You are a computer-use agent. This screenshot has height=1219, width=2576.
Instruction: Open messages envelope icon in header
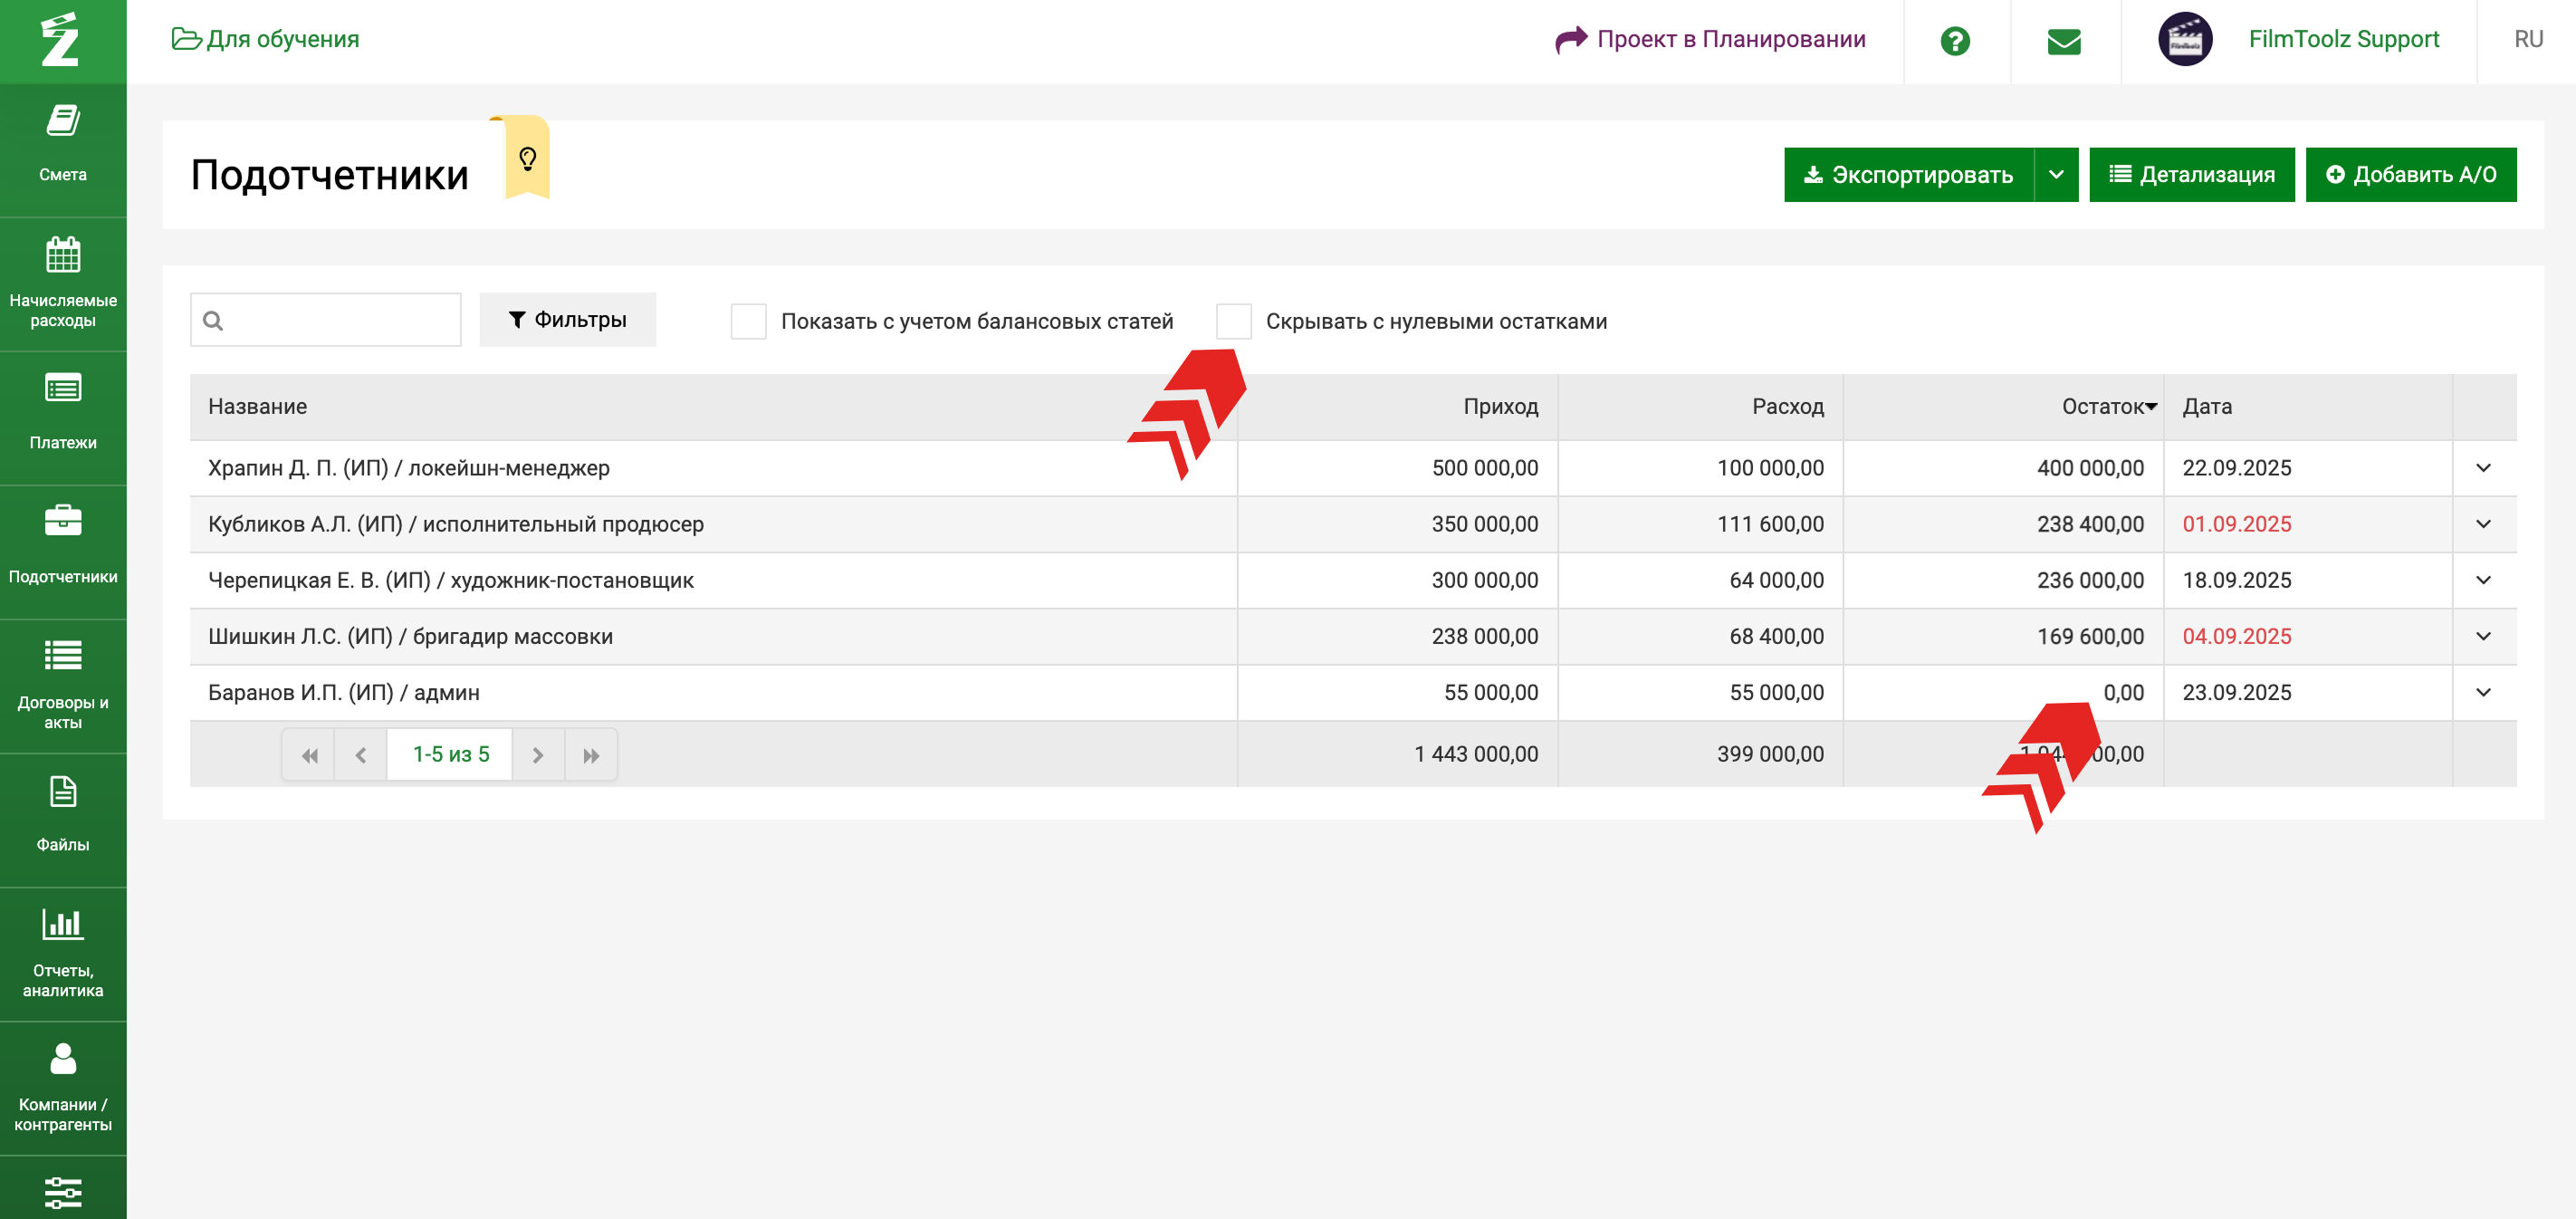pyautogui.click(x=2063, y=41)
